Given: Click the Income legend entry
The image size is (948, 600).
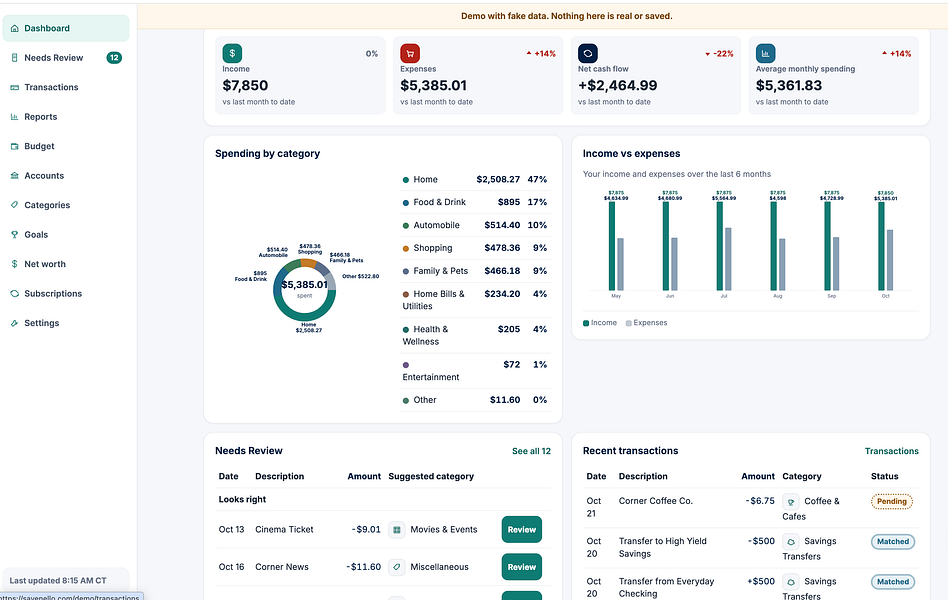Looking at the screenshot, I should click(600, 323).
